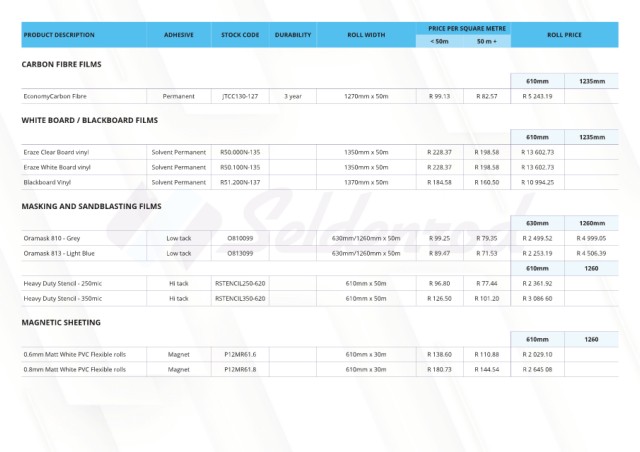Select the Adhesive column header
This screenshot has width=640, height=452.
[x=178, y=35]
